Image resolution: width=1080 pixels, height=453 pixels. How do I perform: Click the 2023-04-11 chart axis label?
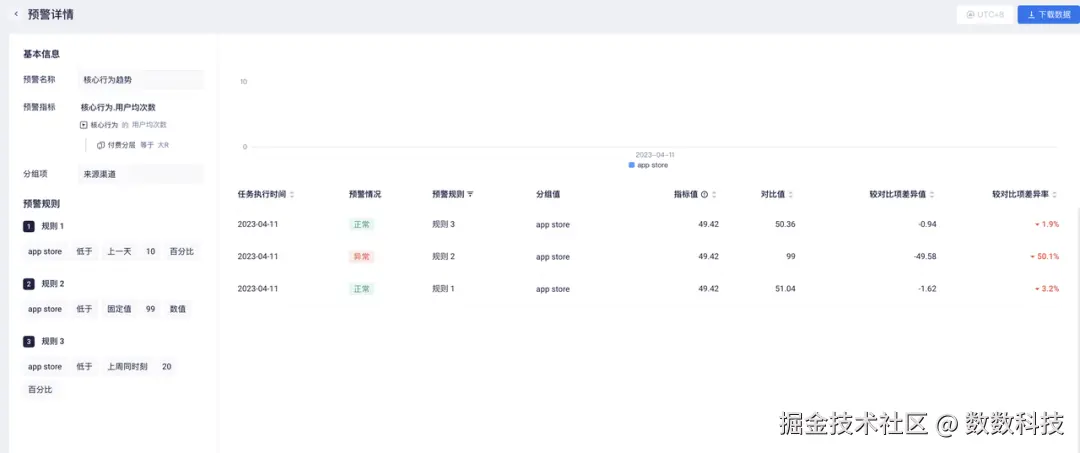[654, 155]
